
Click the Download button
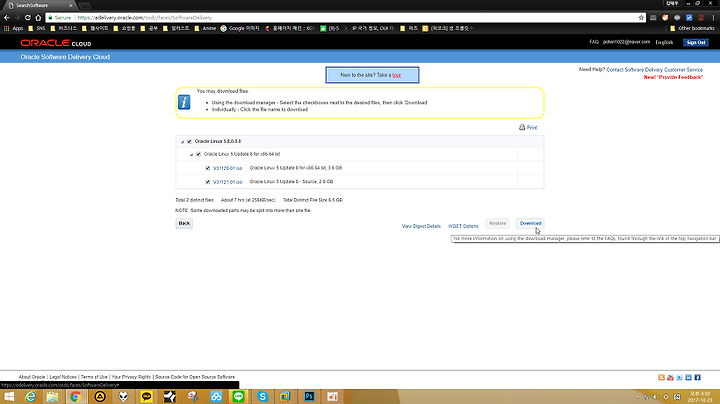click(x=530, y=223)
